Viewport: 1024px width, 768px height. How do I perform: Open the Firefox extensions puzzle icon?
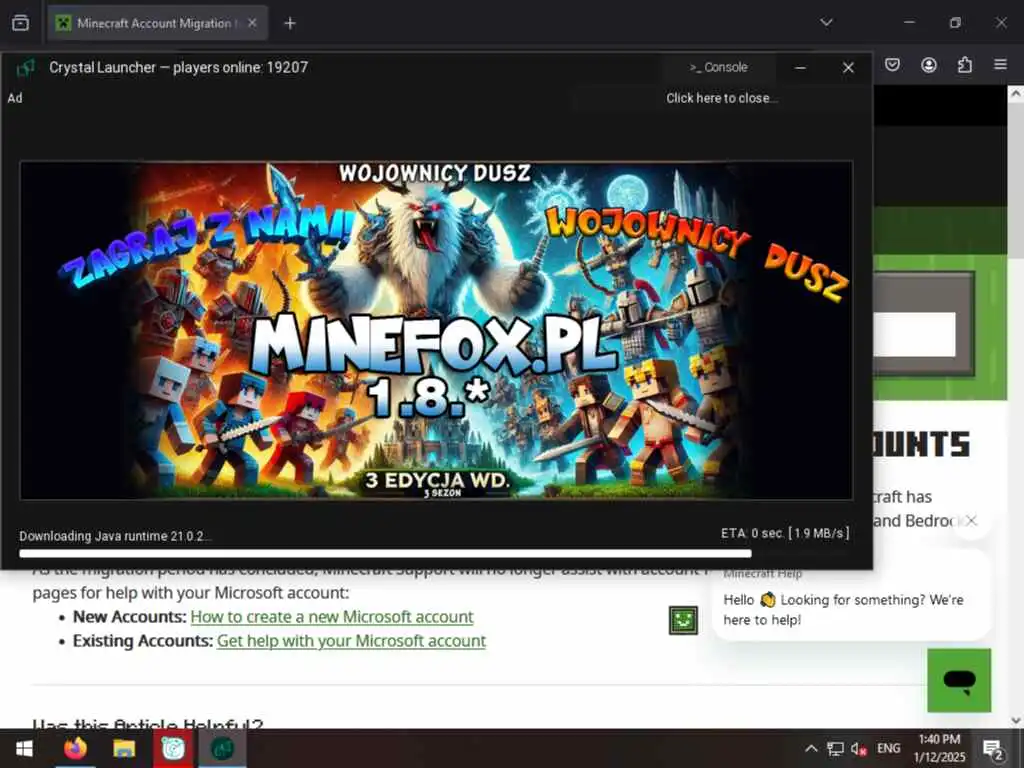pos(965,65)
